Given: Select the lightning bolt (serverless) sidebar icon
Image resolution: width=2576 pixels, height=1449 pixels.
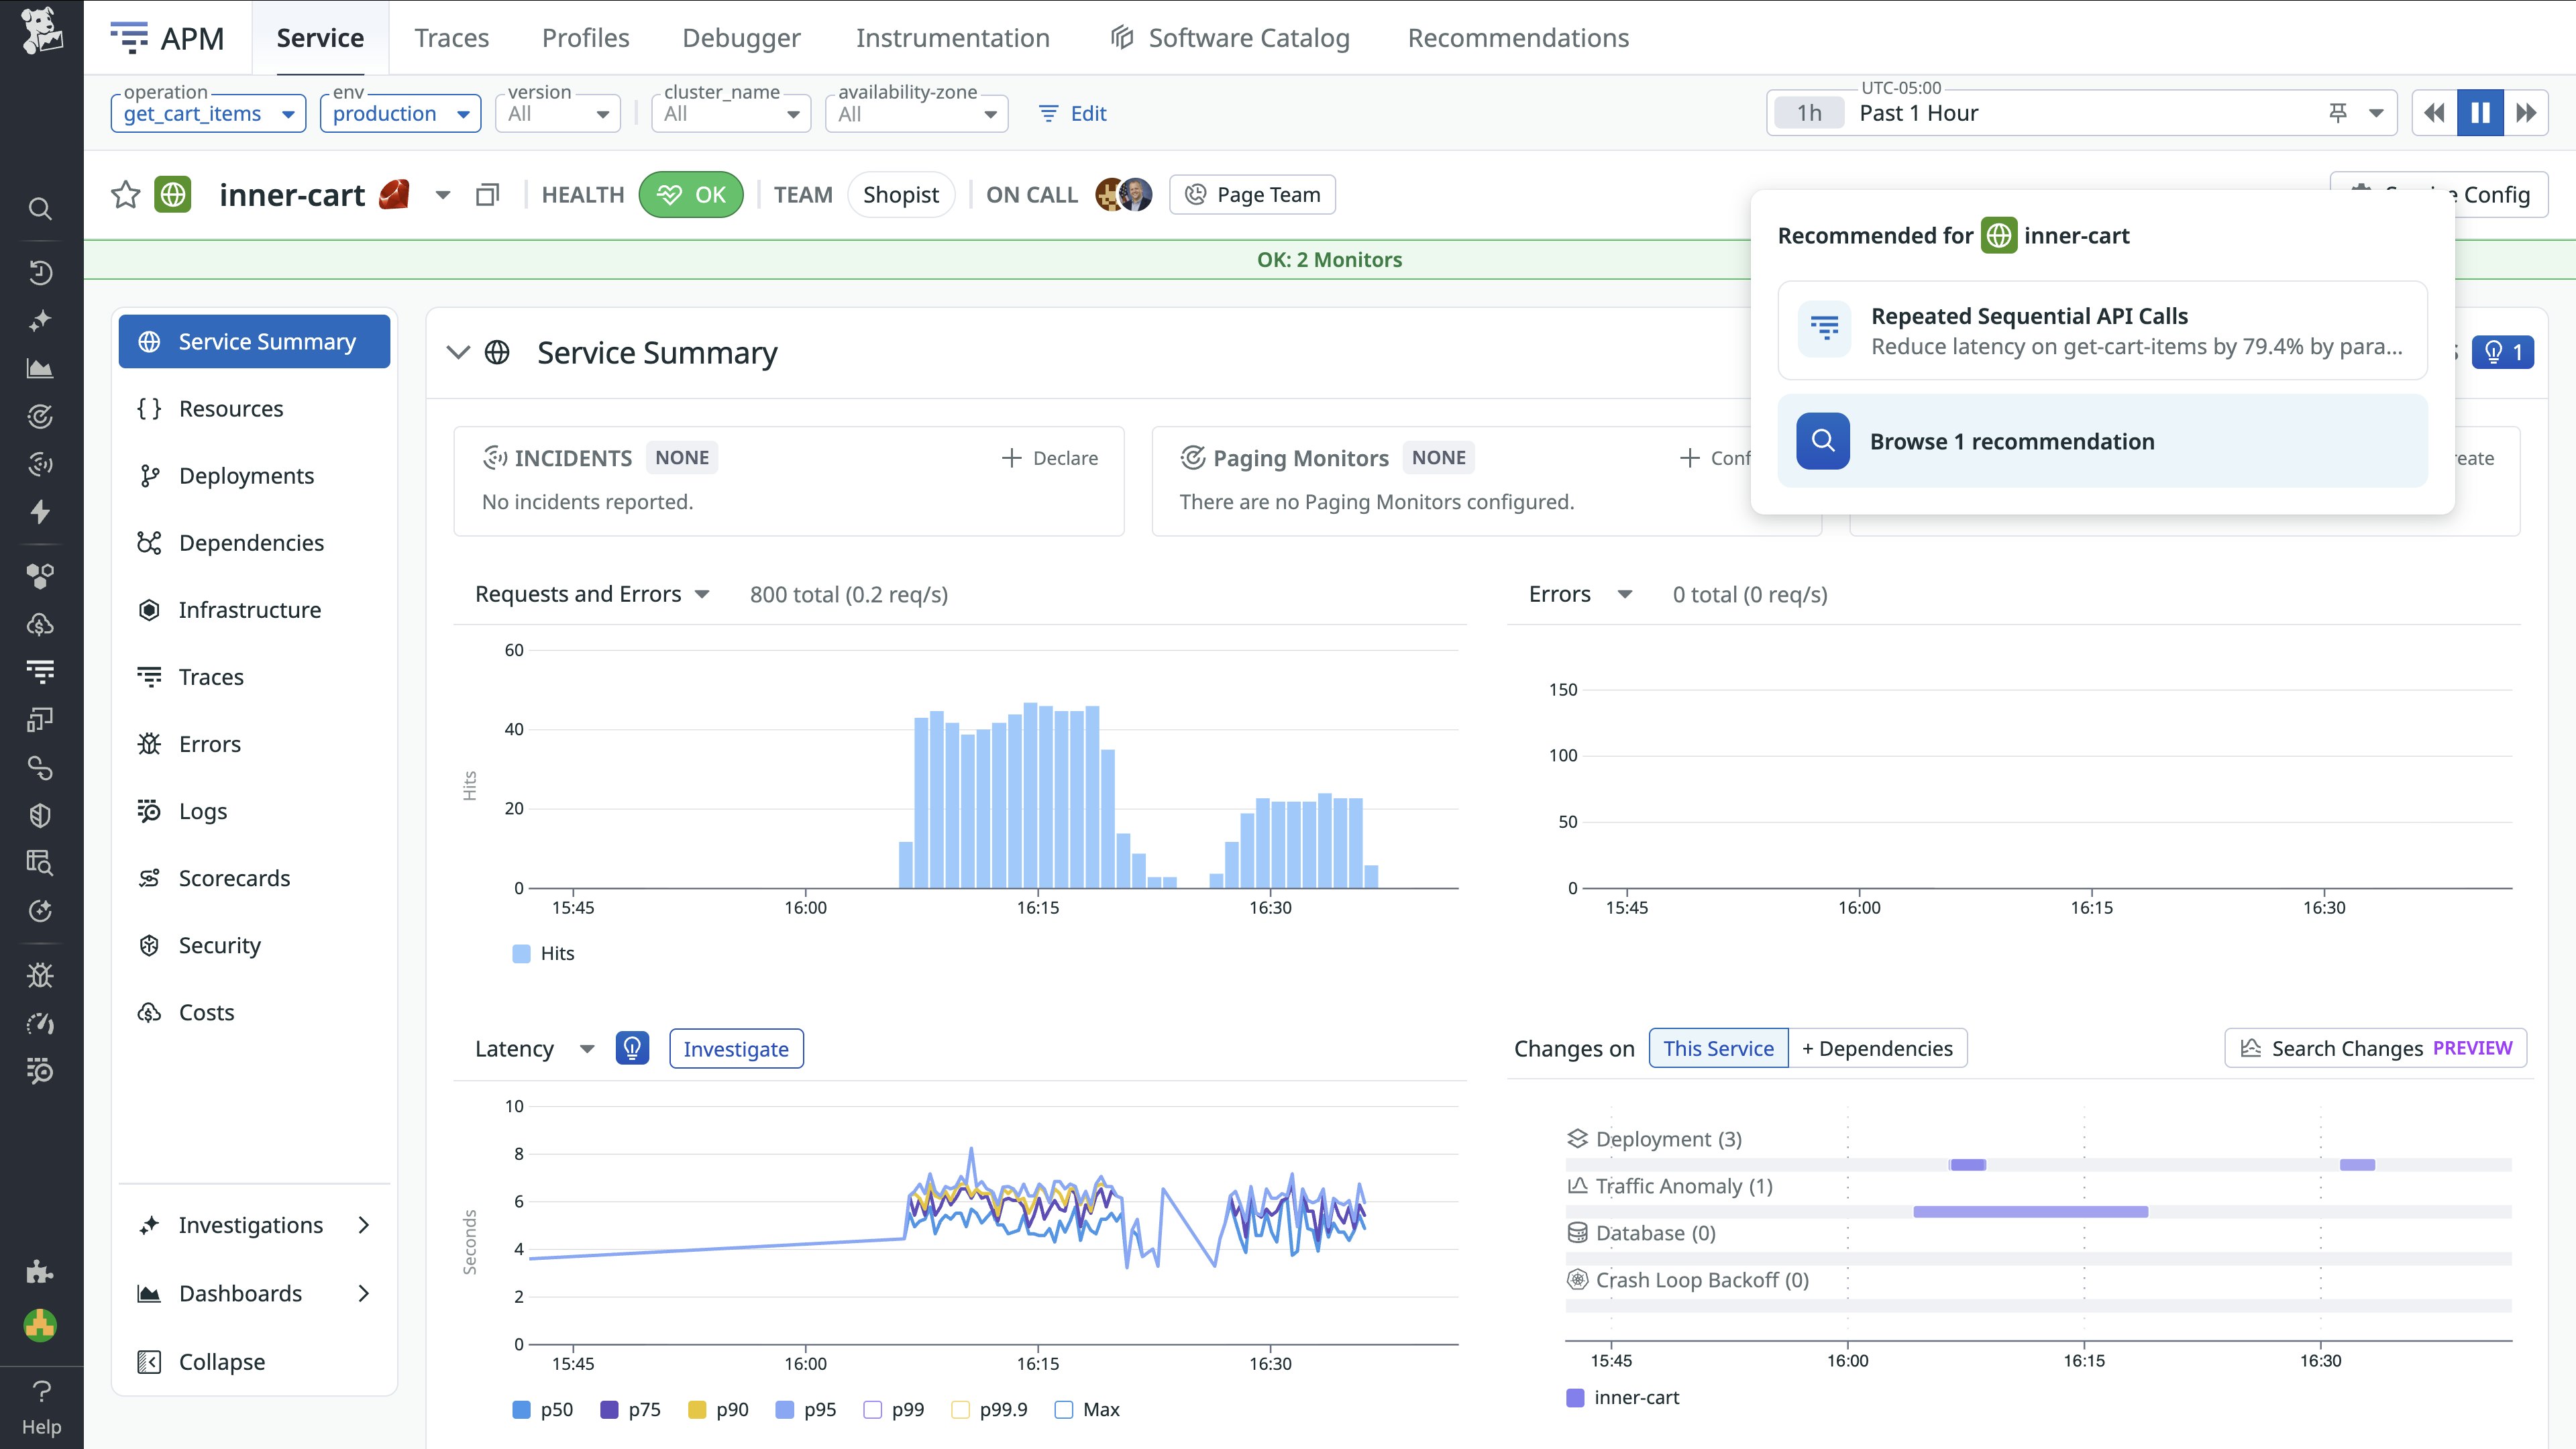Looking at the screenshot, I should (x=40, y=512).
